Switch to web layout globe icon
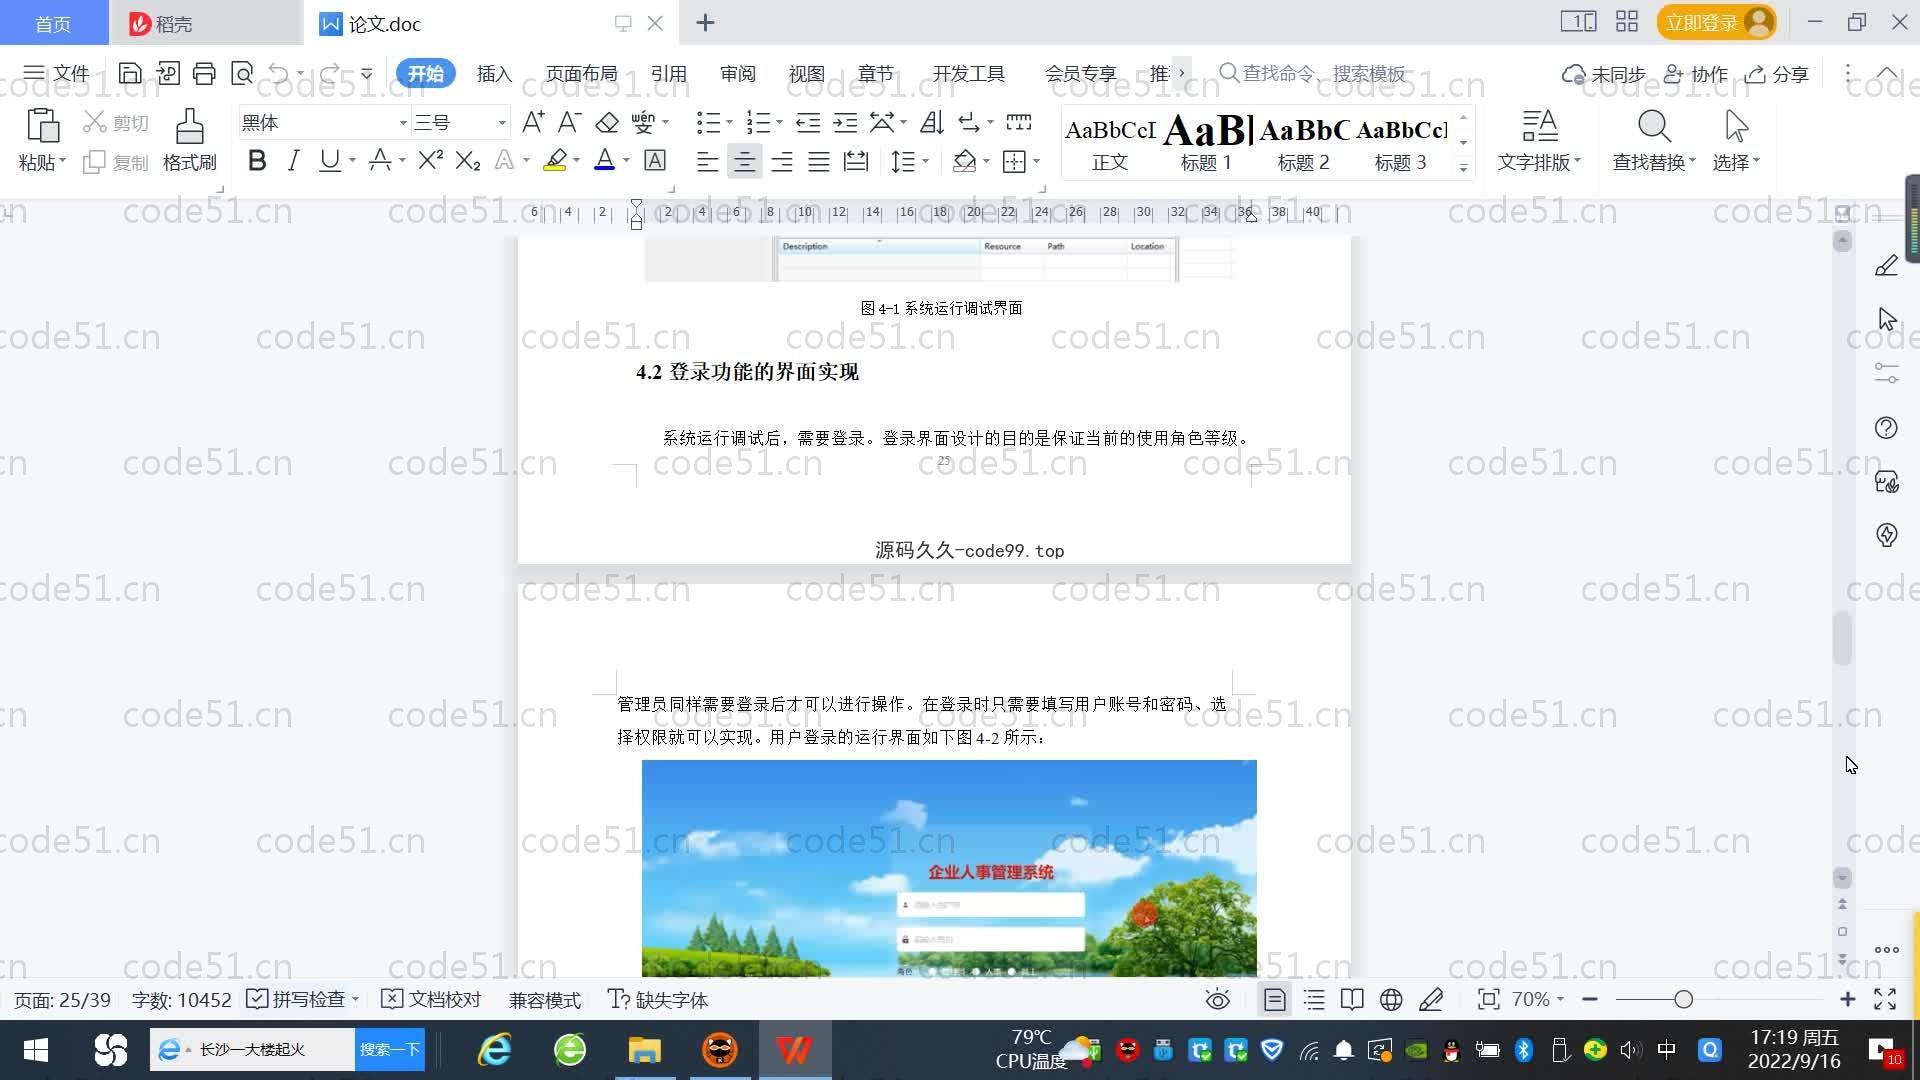This screenshot has height=1080, width=1920. point(1391,1000)
